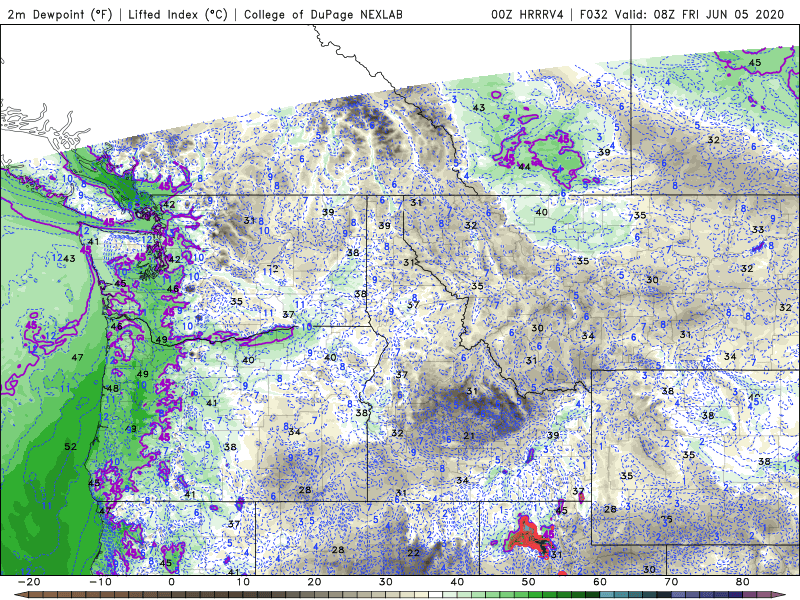The width and height of the screenshot is (800, 600).
Task: Click the 20 label on the color scale
Action: tap(314, 582)
